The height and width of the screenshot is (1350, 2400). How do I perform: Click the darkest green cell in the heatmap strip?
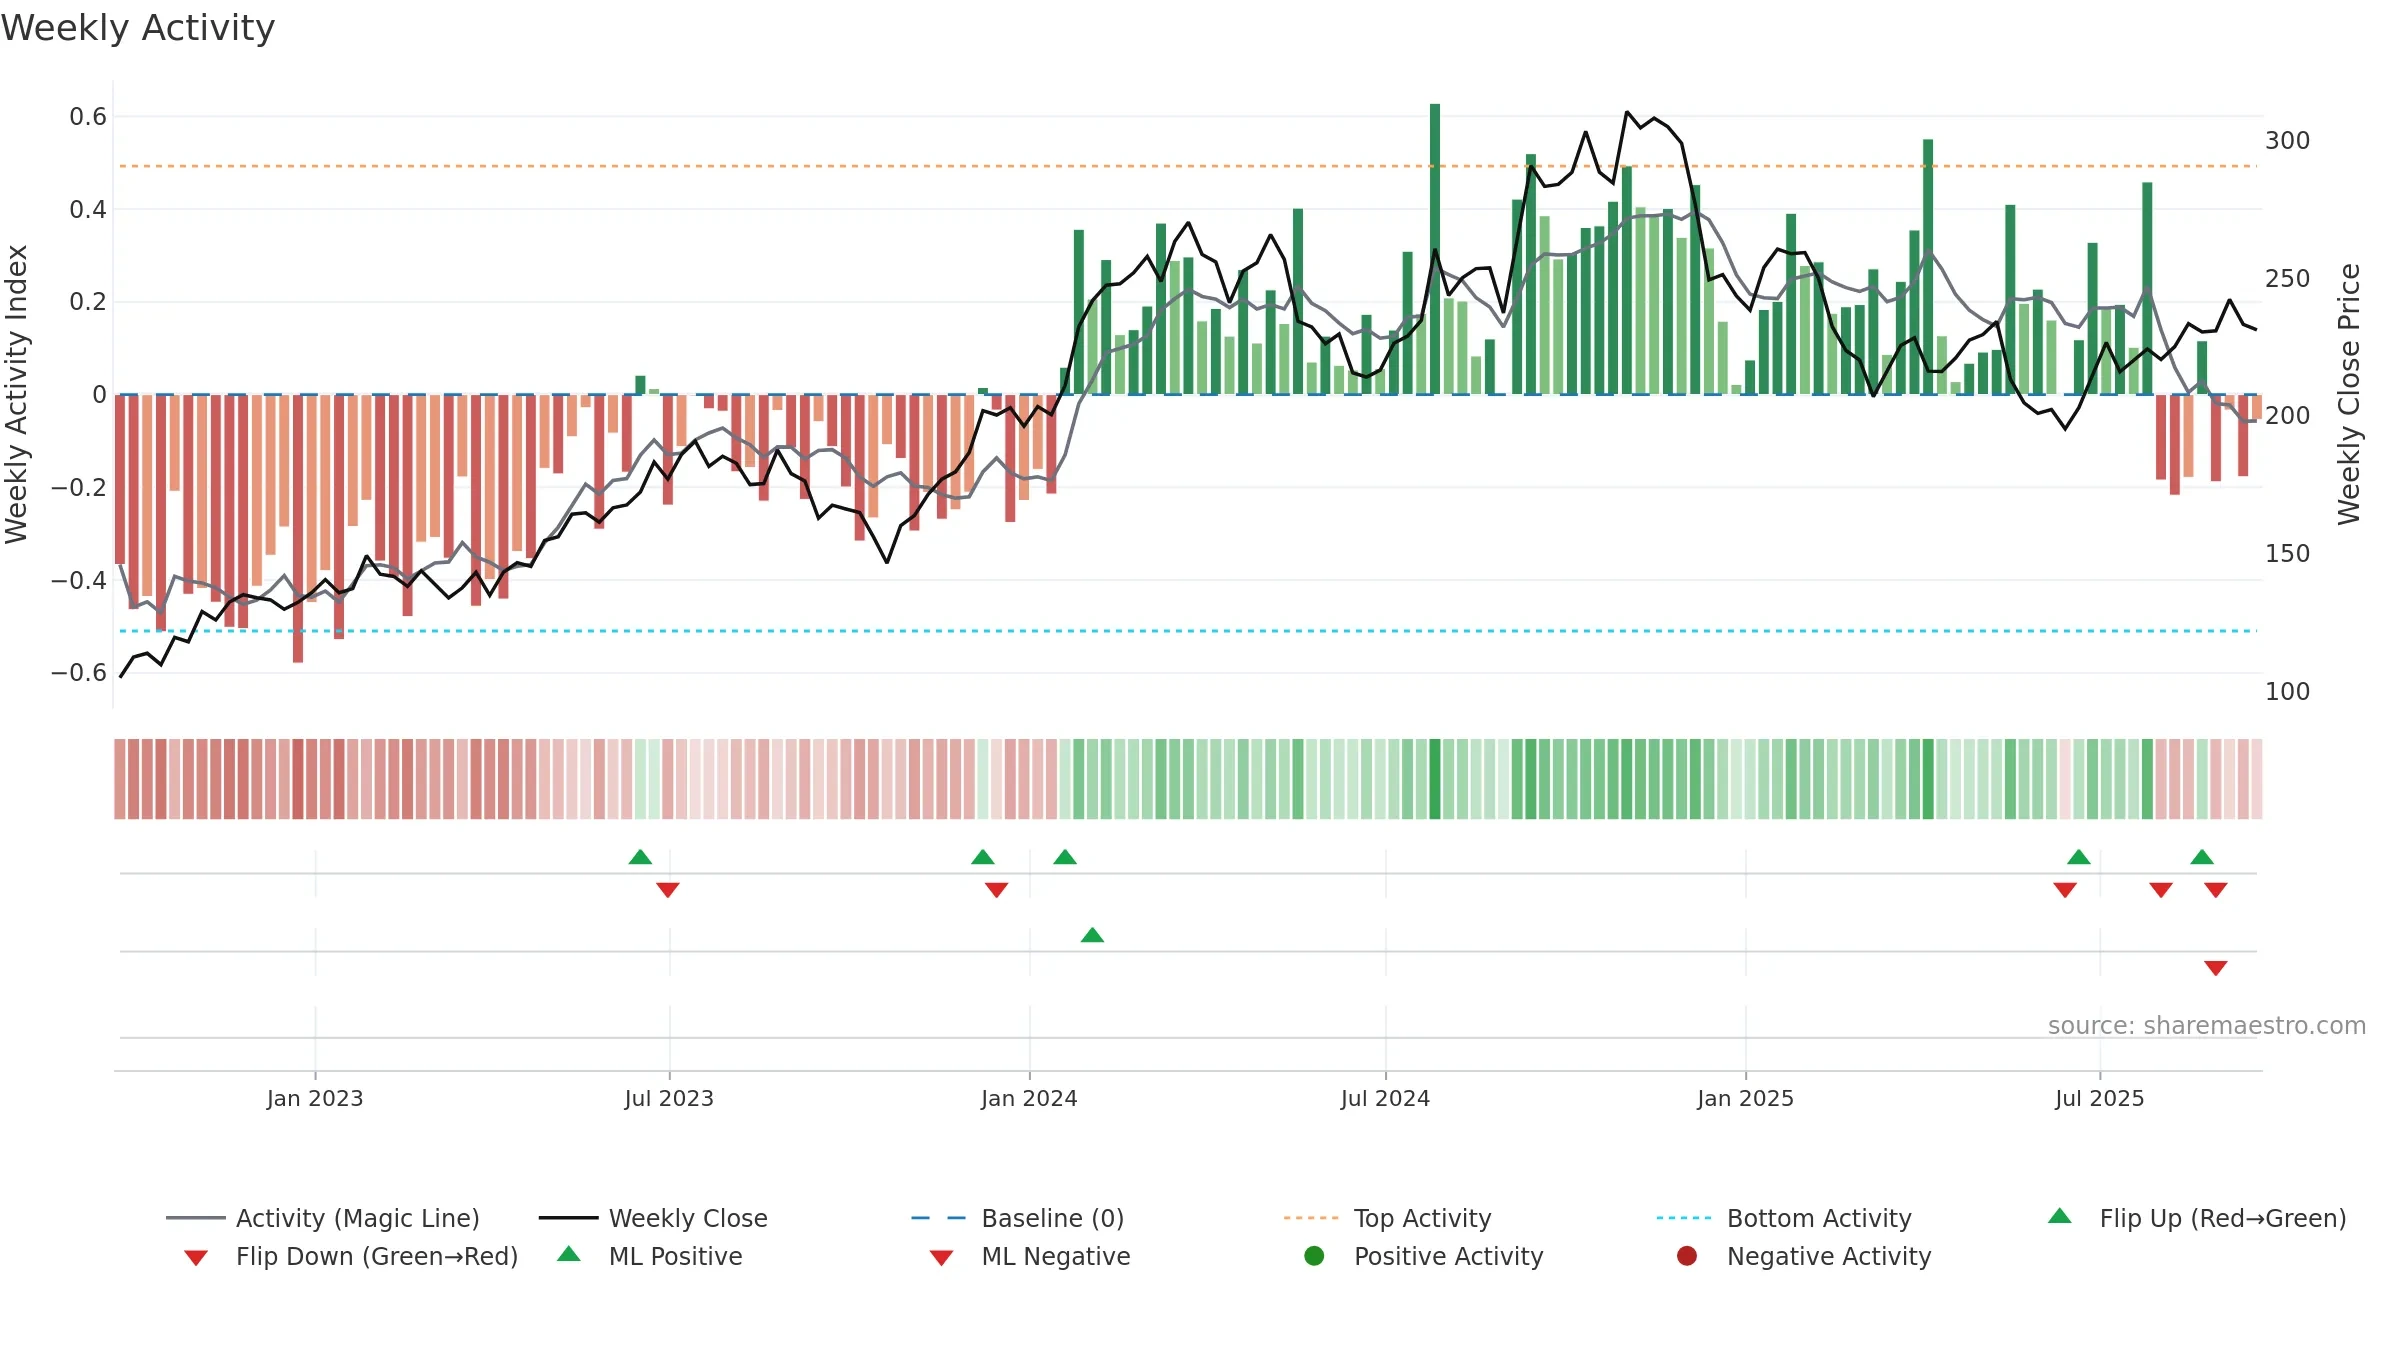(1435, 779)
